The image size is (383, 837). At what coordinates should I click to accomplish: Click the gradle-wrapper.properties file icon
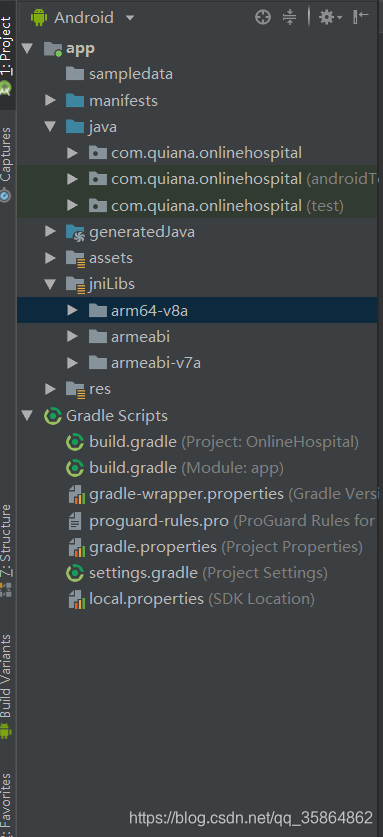76,495
